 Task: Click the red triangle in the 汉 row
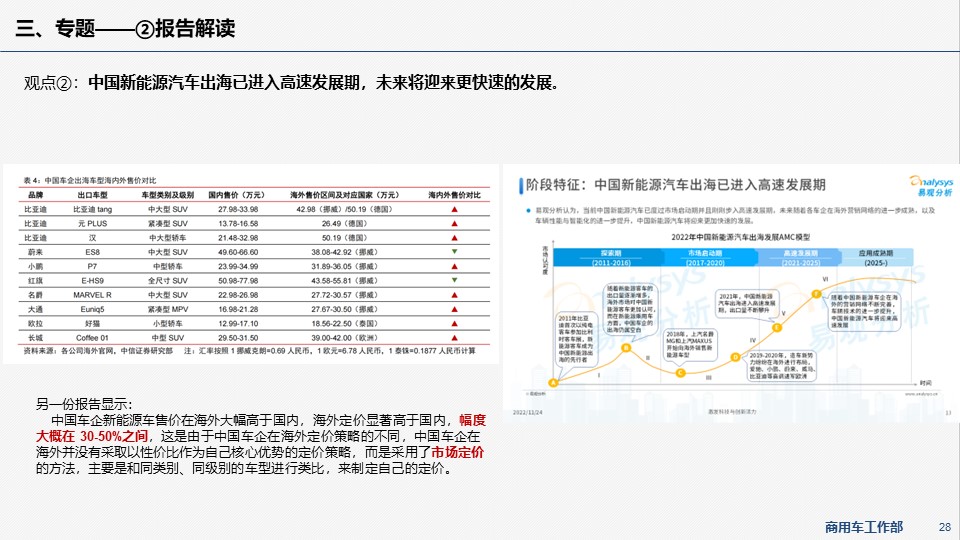[x=454, y=238]
